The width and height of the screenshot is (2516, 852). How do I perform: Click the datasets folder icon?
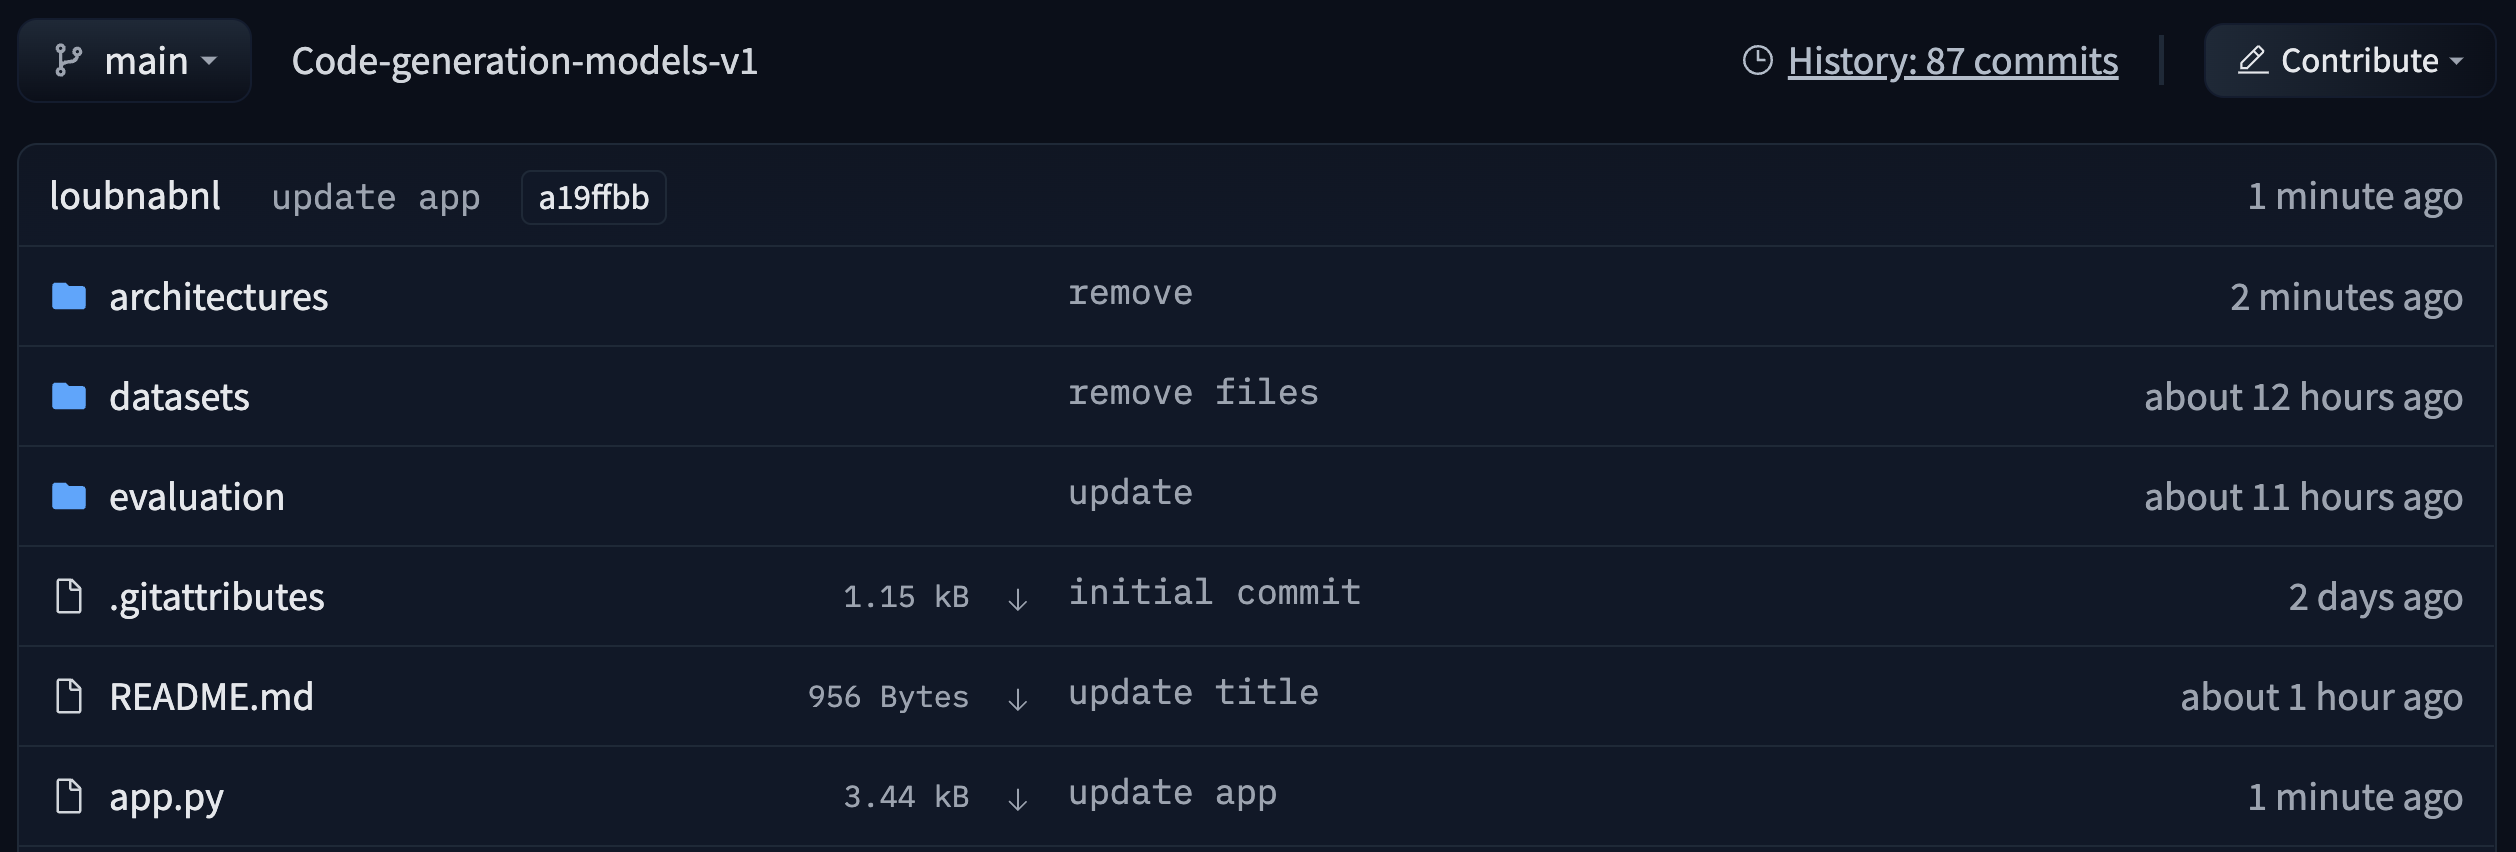[68, 397]
